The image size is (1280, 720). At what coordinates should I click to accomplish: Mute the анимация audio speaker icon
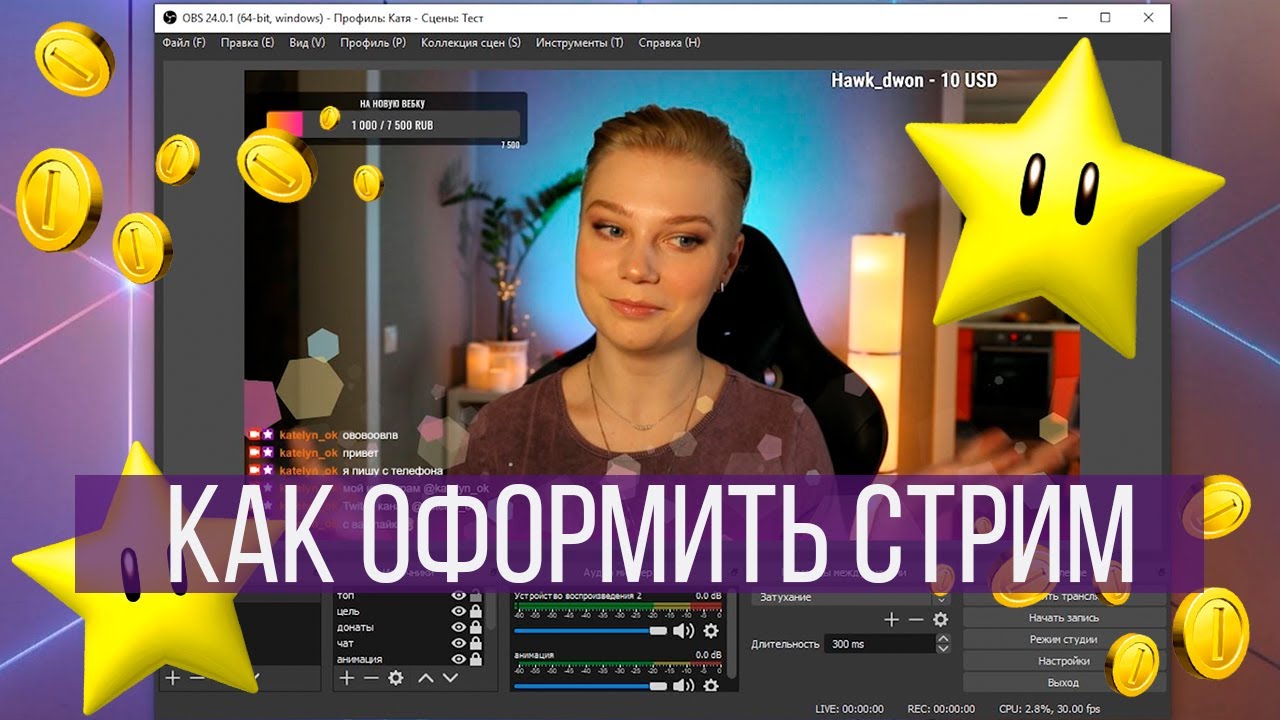(684, 686)
